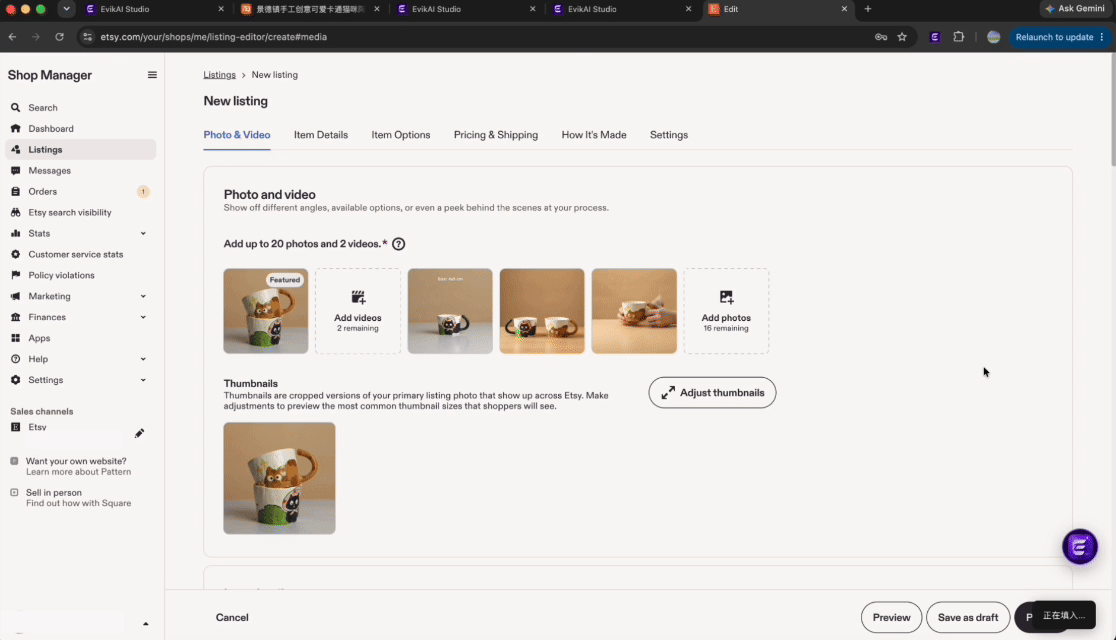
Task: Expand the Stats submenu chevron
Action: click(143, 234)
